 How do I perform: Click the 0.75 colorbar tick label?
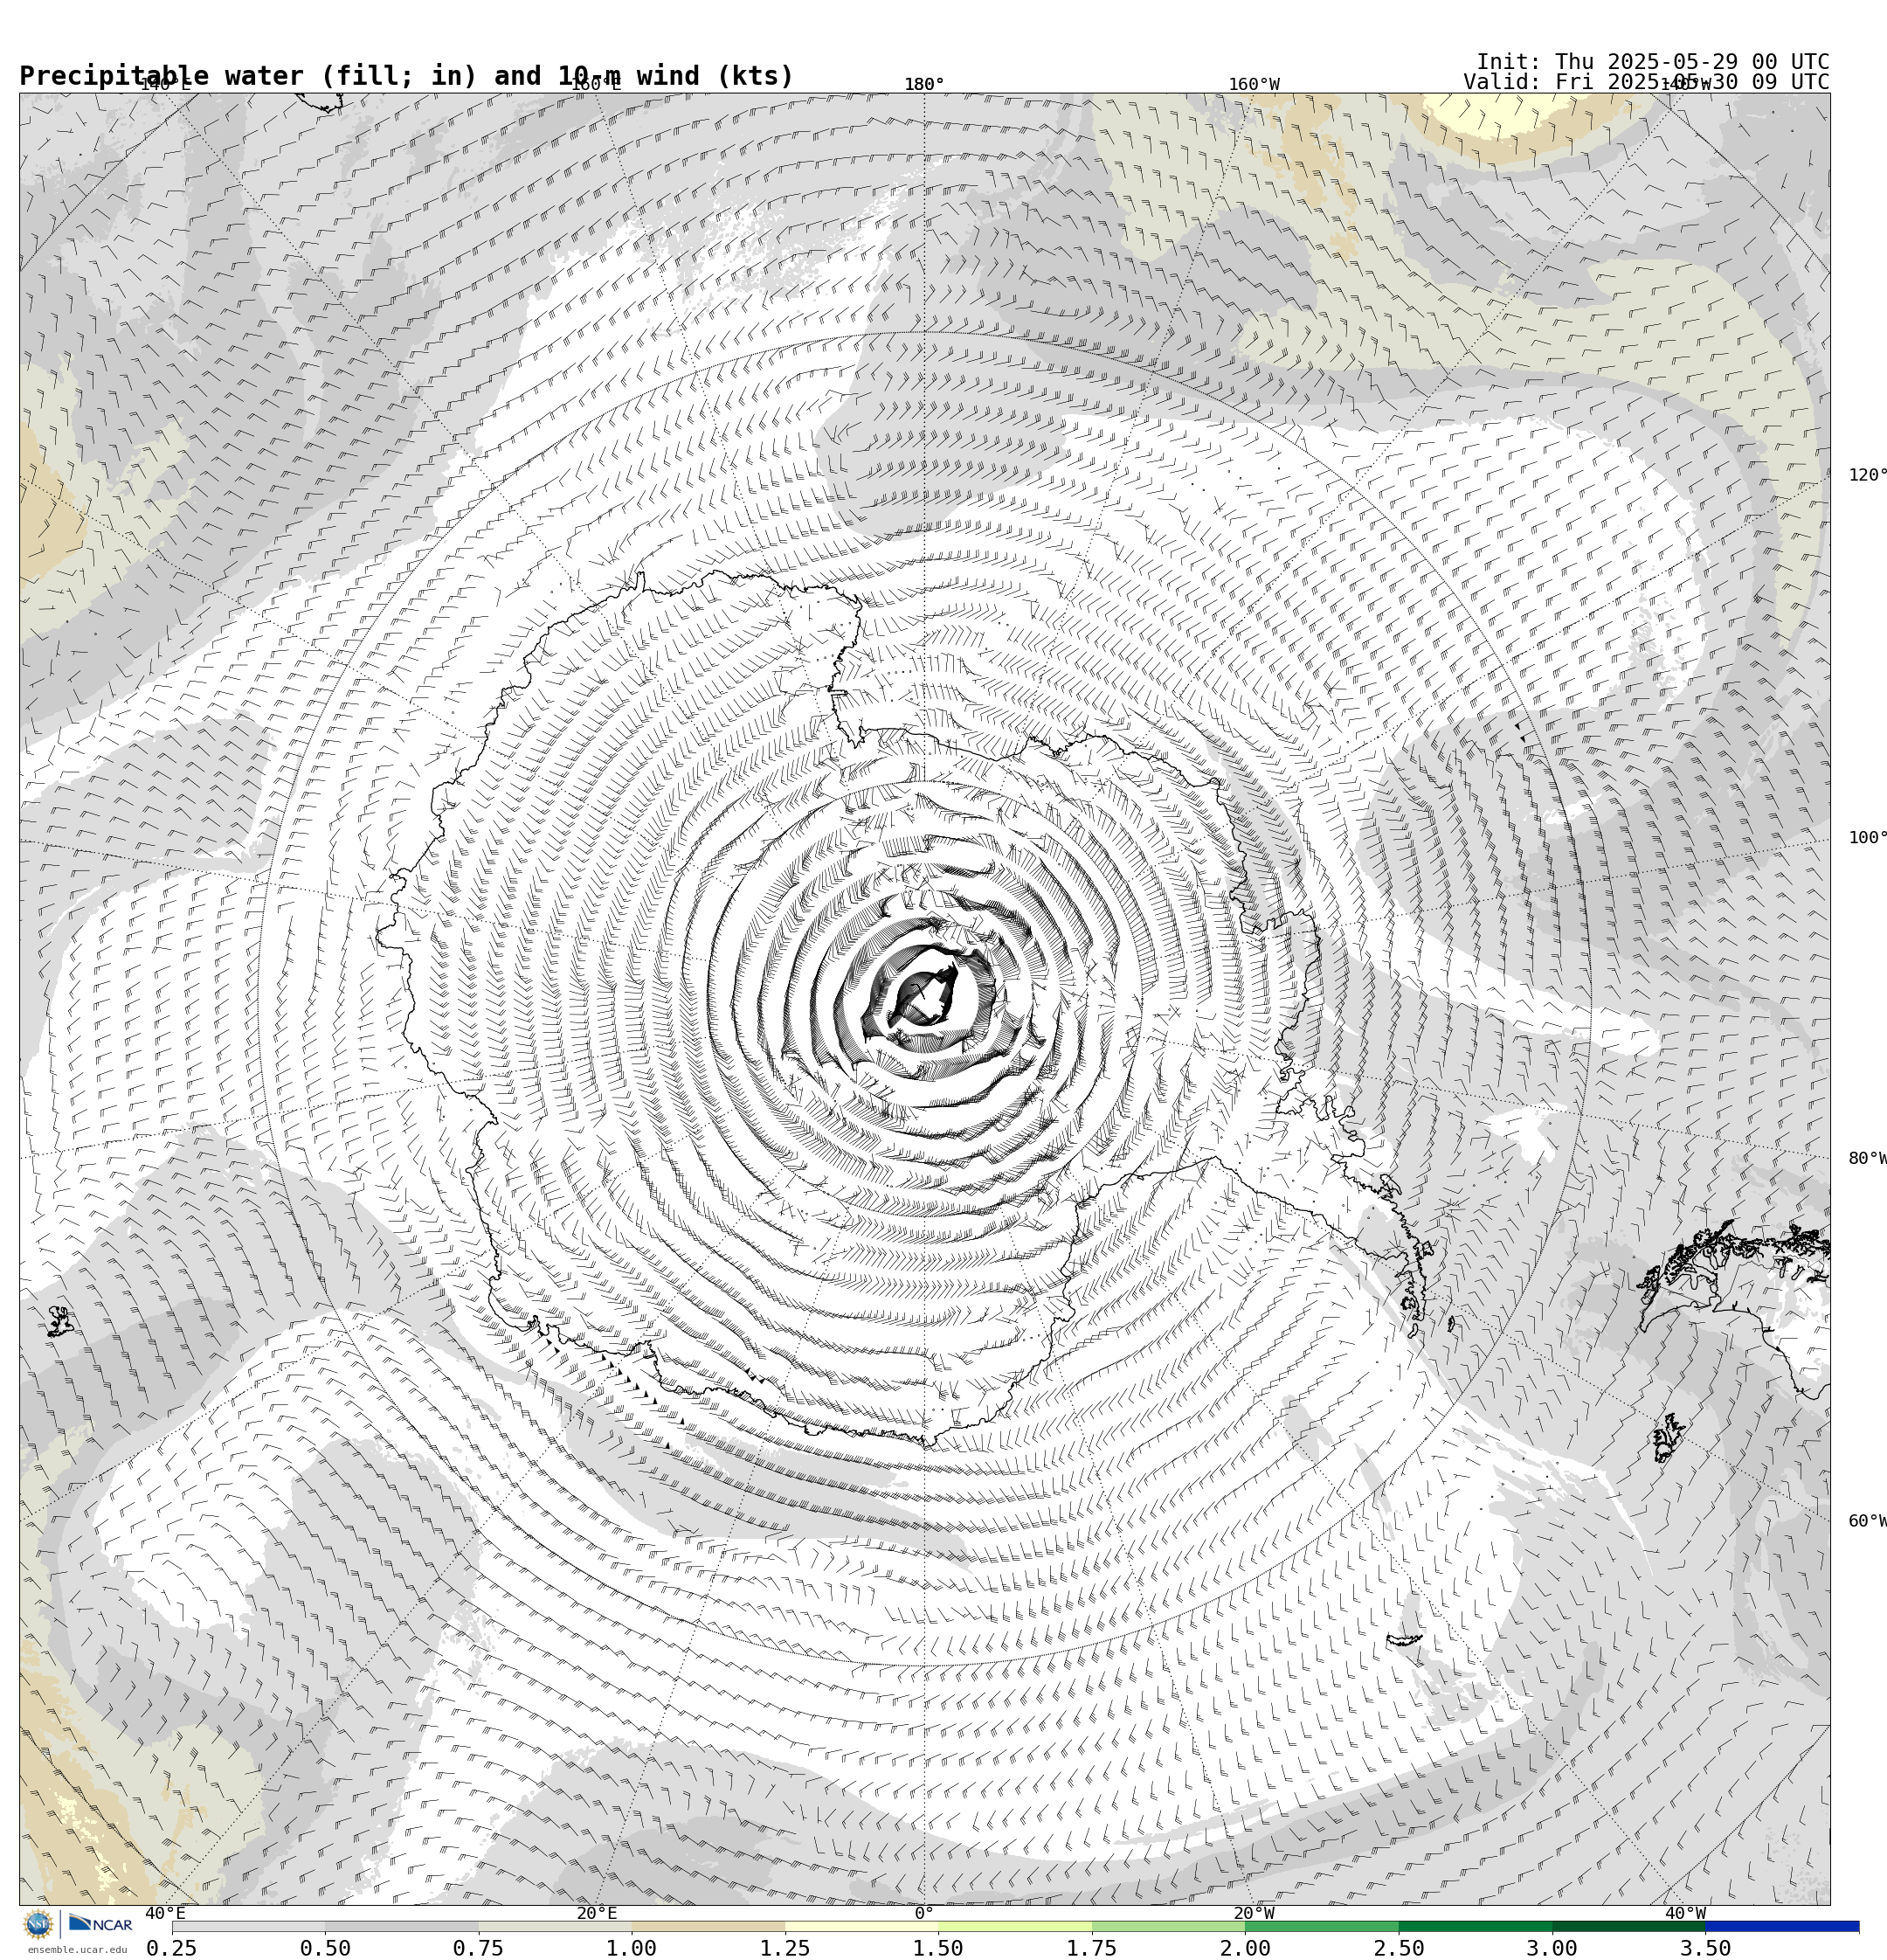(478, 1948)
